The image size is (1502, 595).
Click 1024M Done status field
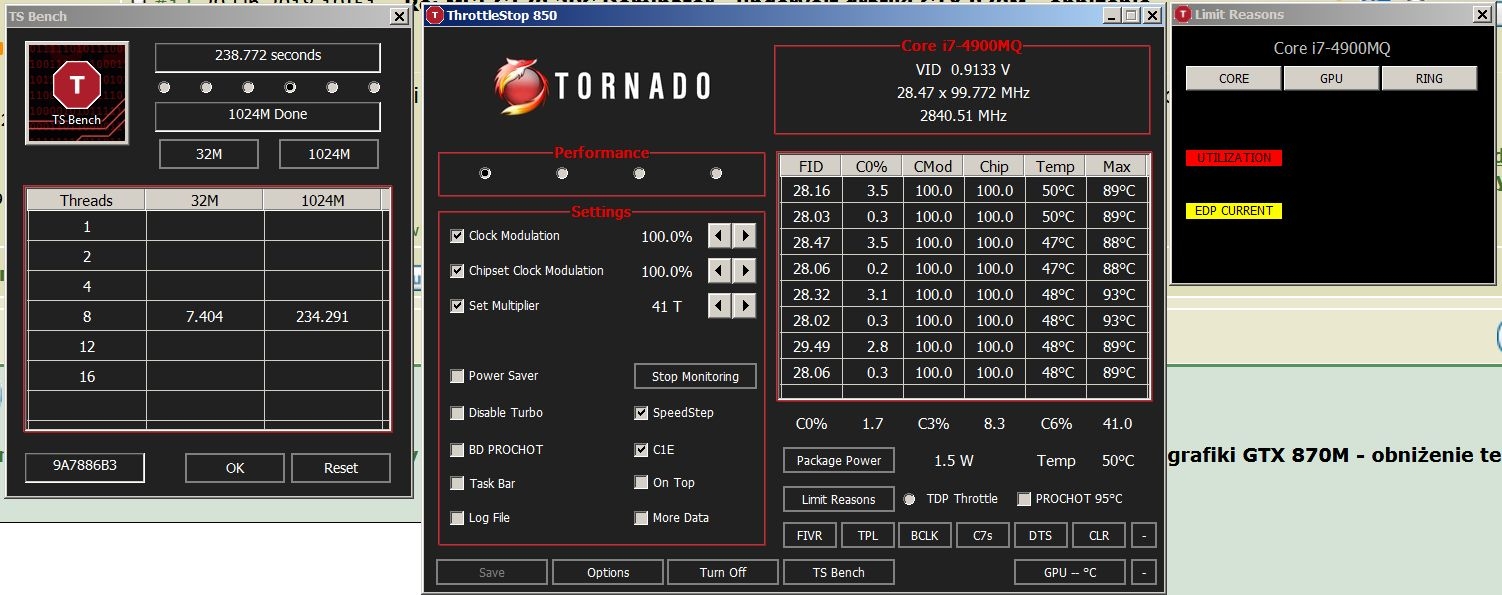(x=268, y=114)
